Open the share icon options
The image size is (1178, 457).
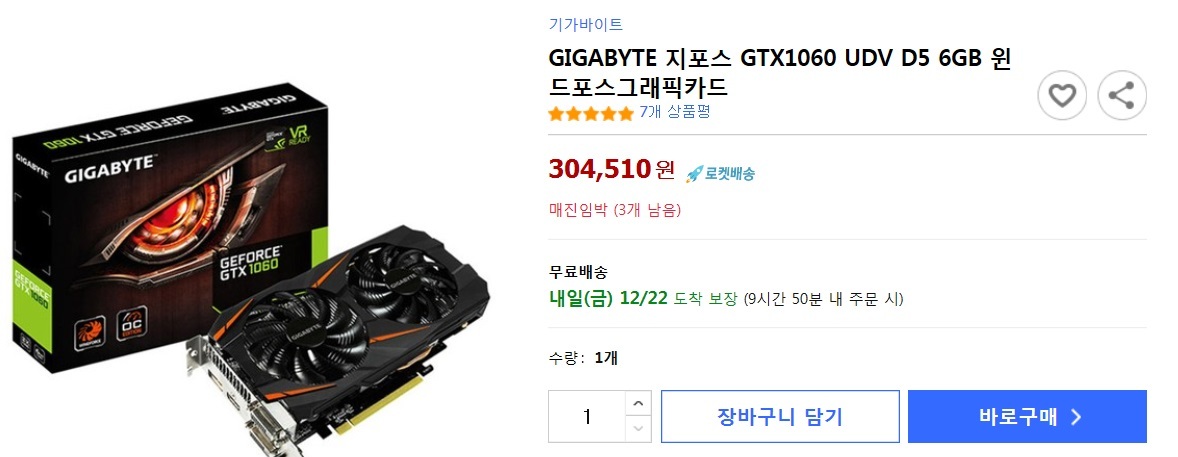(x=1122, y=95)
